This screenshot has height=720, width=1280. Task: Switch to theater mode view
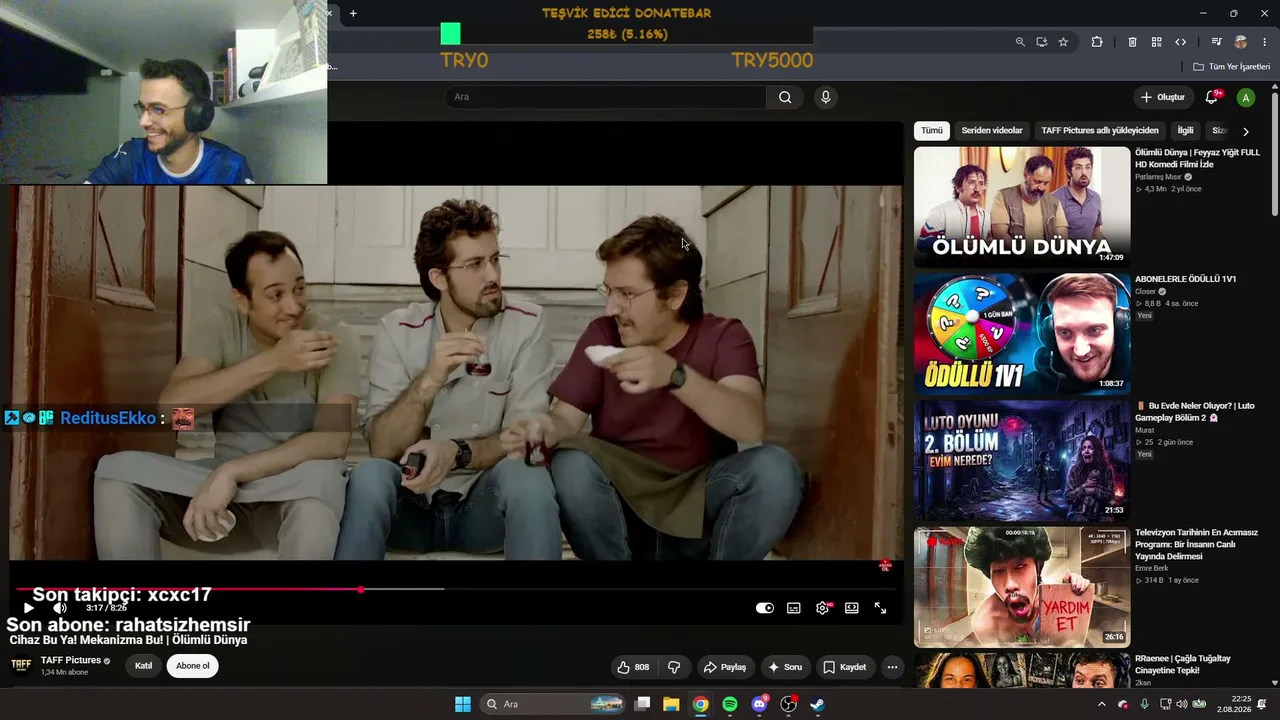852,608
